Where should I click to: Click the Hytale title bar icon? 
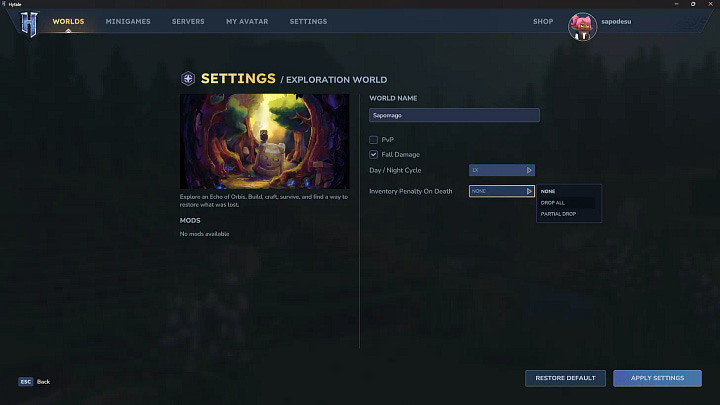[x=4, y=4]
